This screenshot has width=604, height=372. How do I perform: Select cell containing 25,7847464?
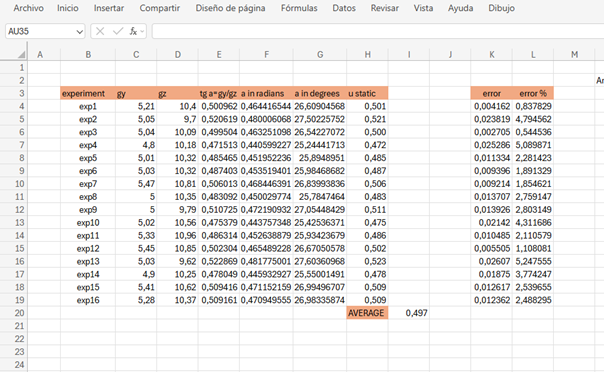click(320, 197)
